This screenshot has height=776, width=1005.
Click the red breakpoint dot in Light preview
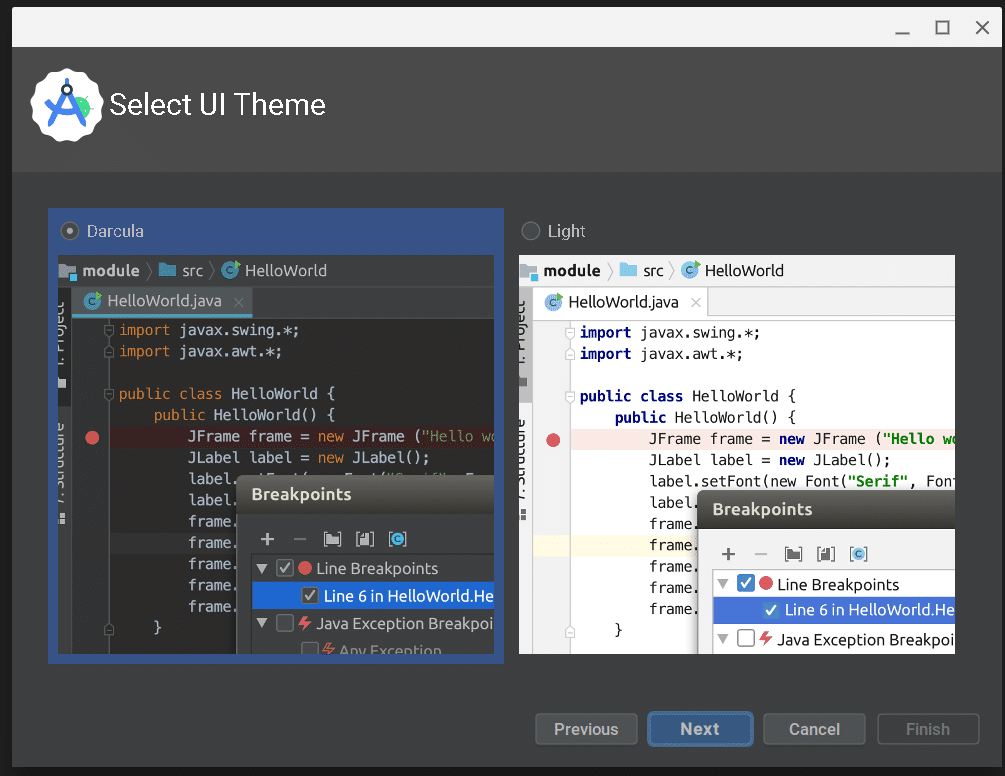click(553, 440)
